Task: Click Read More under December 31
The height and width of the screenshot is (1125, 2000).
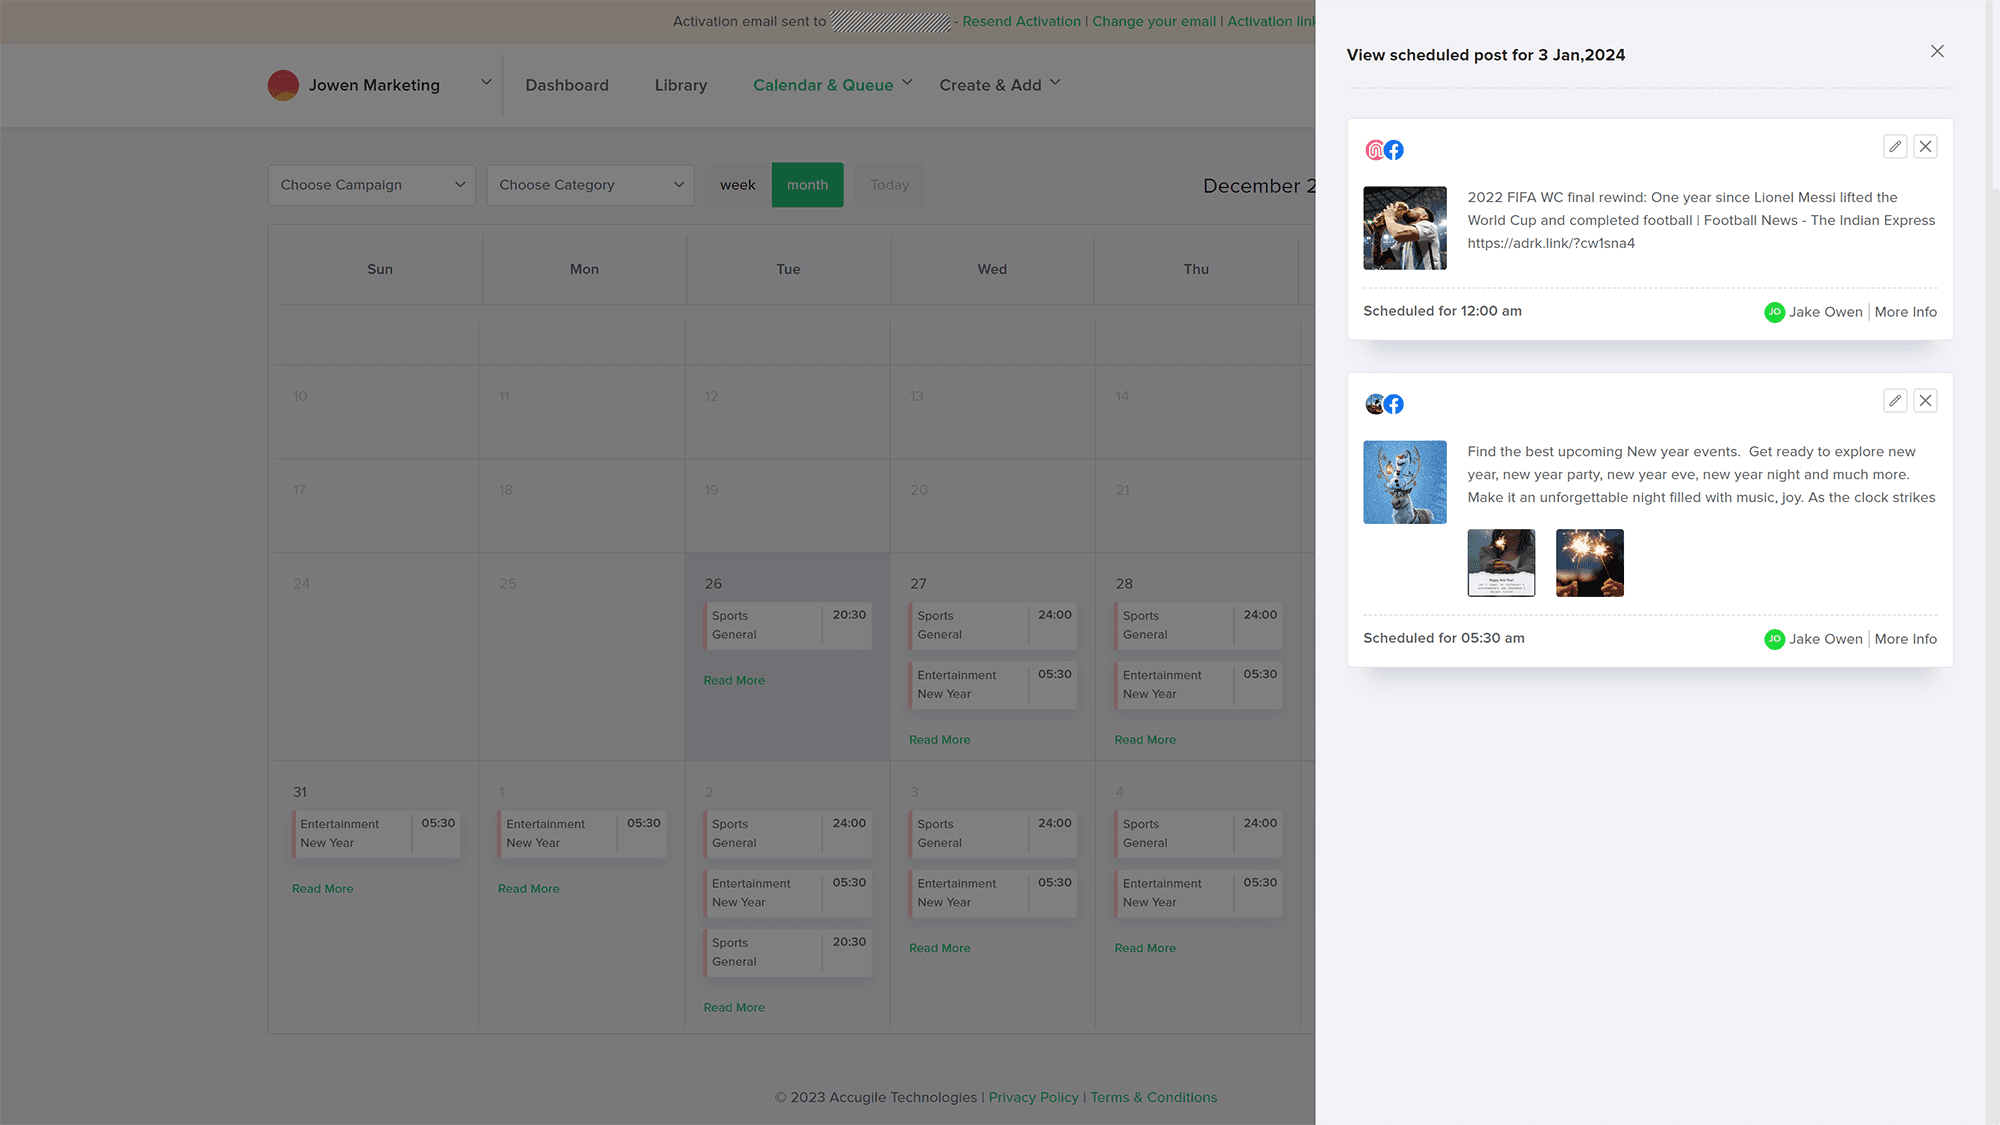Action: 323,888
